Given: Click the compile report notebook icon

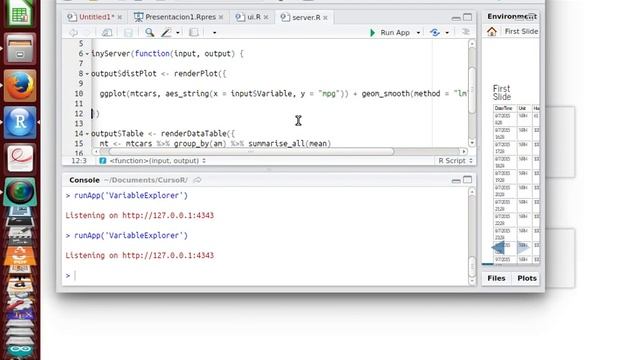Looking at the screenshot, I should [194, 32].
